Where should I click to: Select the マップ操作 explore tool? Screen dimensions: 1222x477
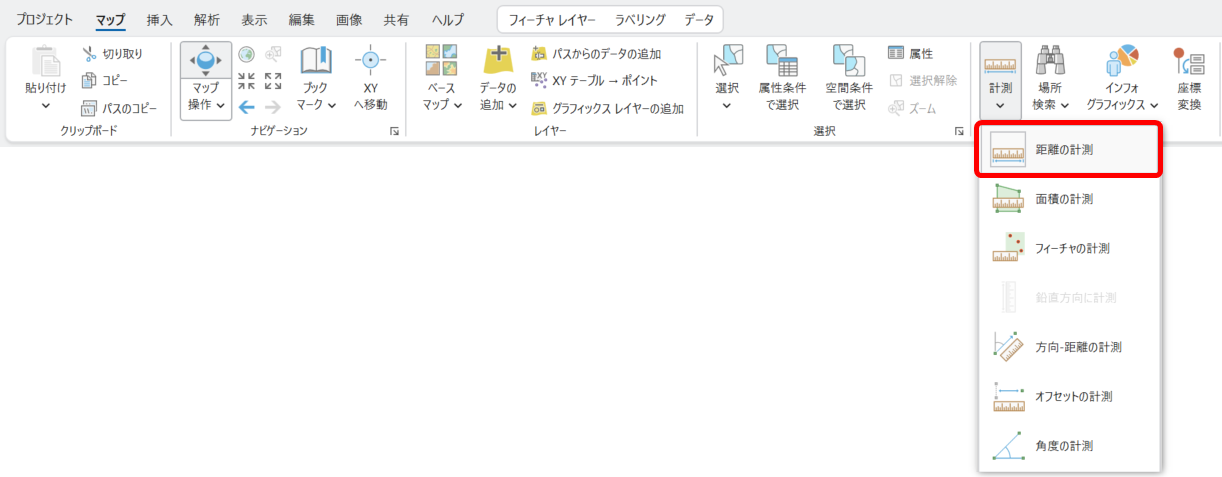tap(206, 61)
